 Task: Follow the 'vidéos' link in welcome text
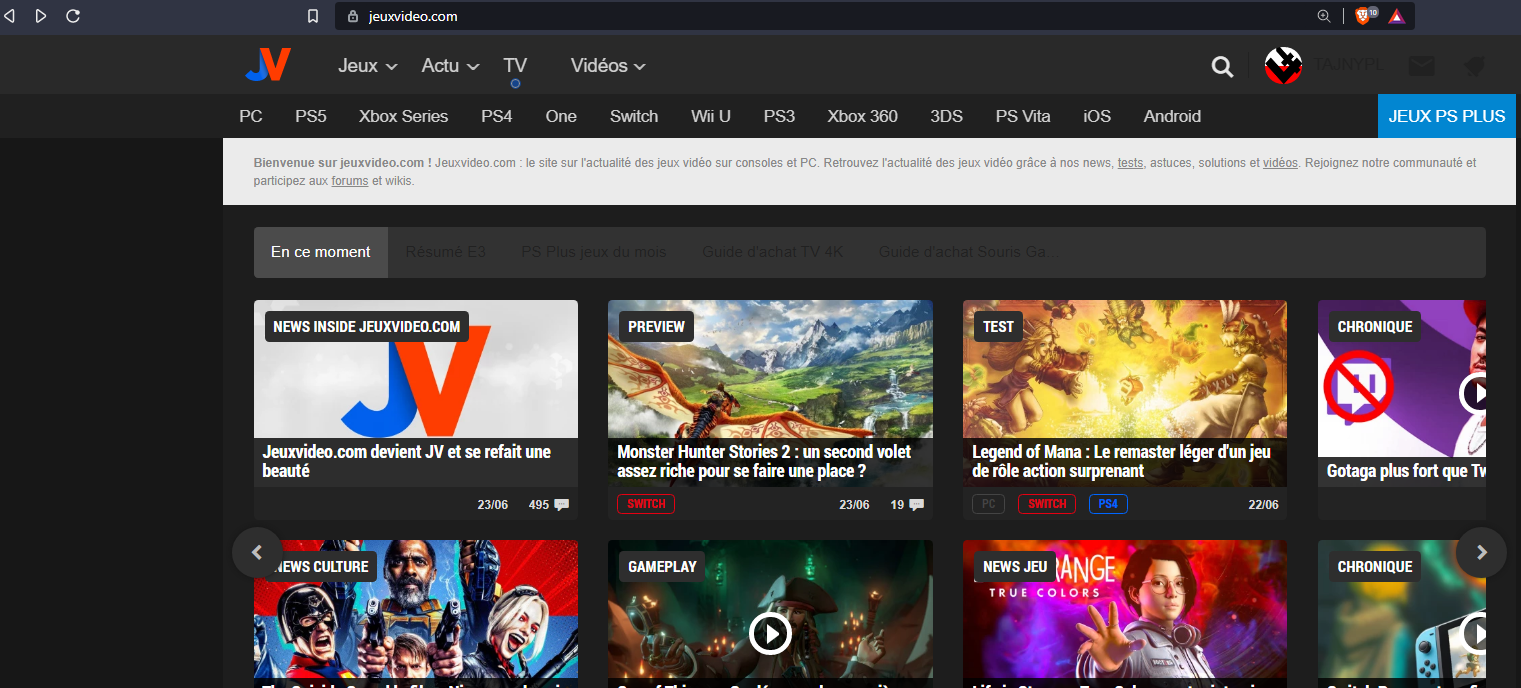[1280, 163]
